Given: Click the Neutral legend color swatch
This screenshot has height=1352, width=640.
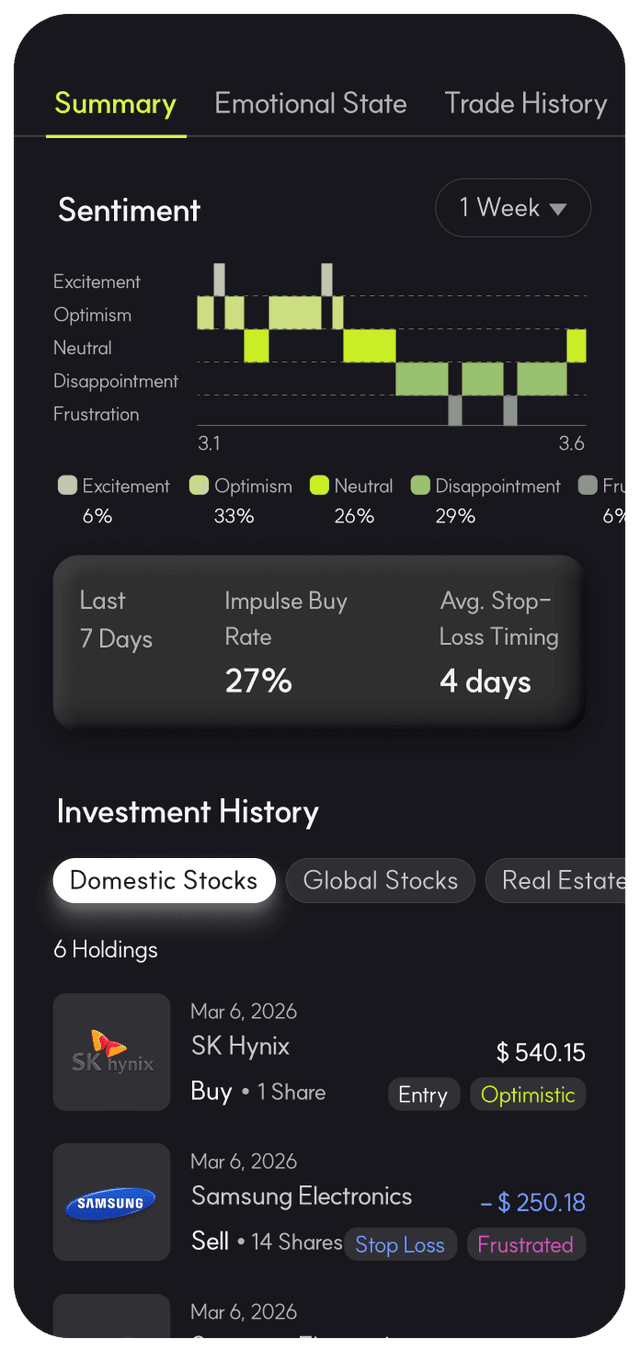Looking at the screenshot, I should click(x=319, y=486).
